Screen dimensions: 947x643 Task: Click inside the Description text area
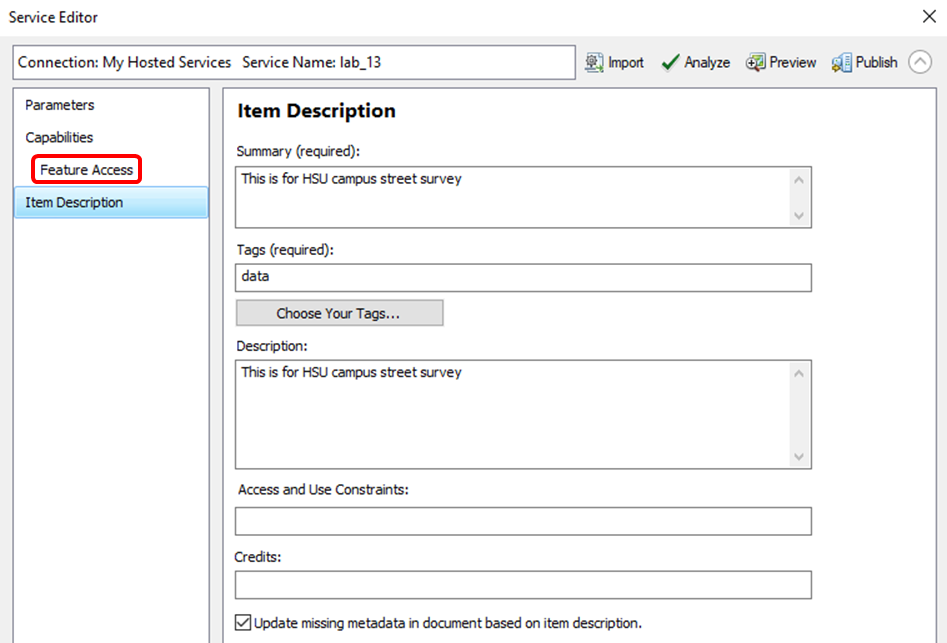[510, 414]
